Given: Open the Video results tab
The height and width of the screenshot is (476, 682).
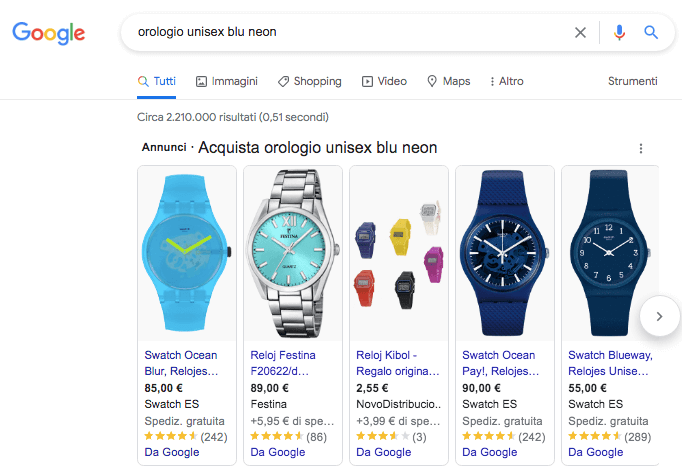Looking at the screenshot, I should (384, 81).
